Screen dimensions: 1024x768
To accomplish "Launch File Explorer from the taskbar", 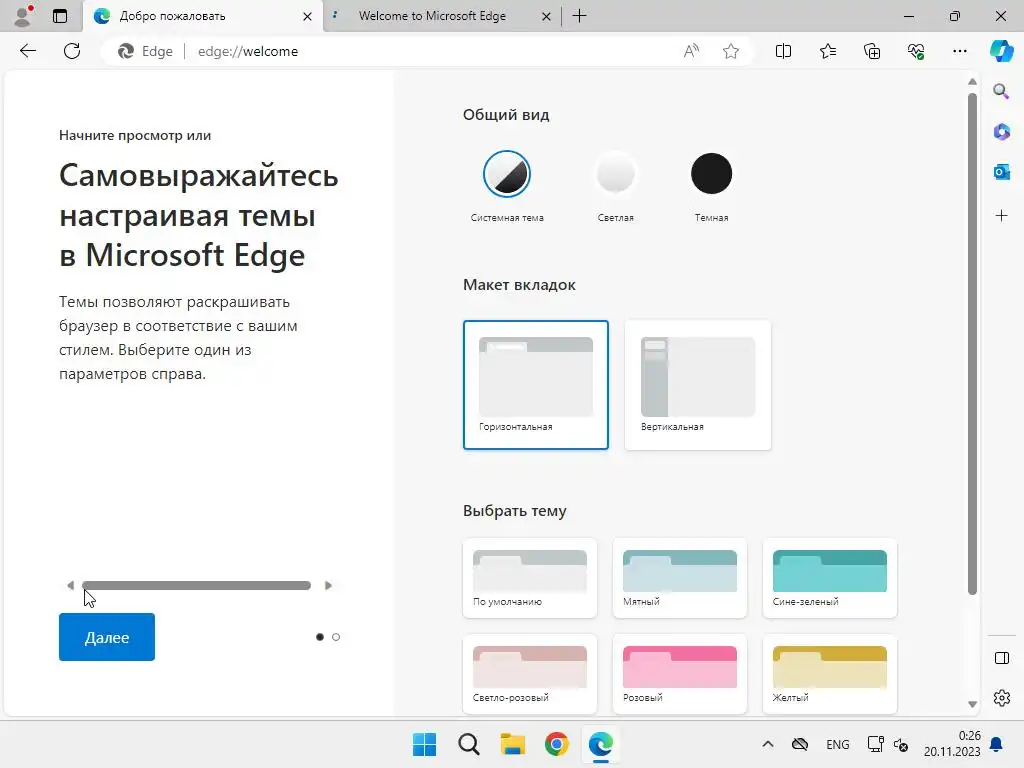I will (x=513, y=744).
